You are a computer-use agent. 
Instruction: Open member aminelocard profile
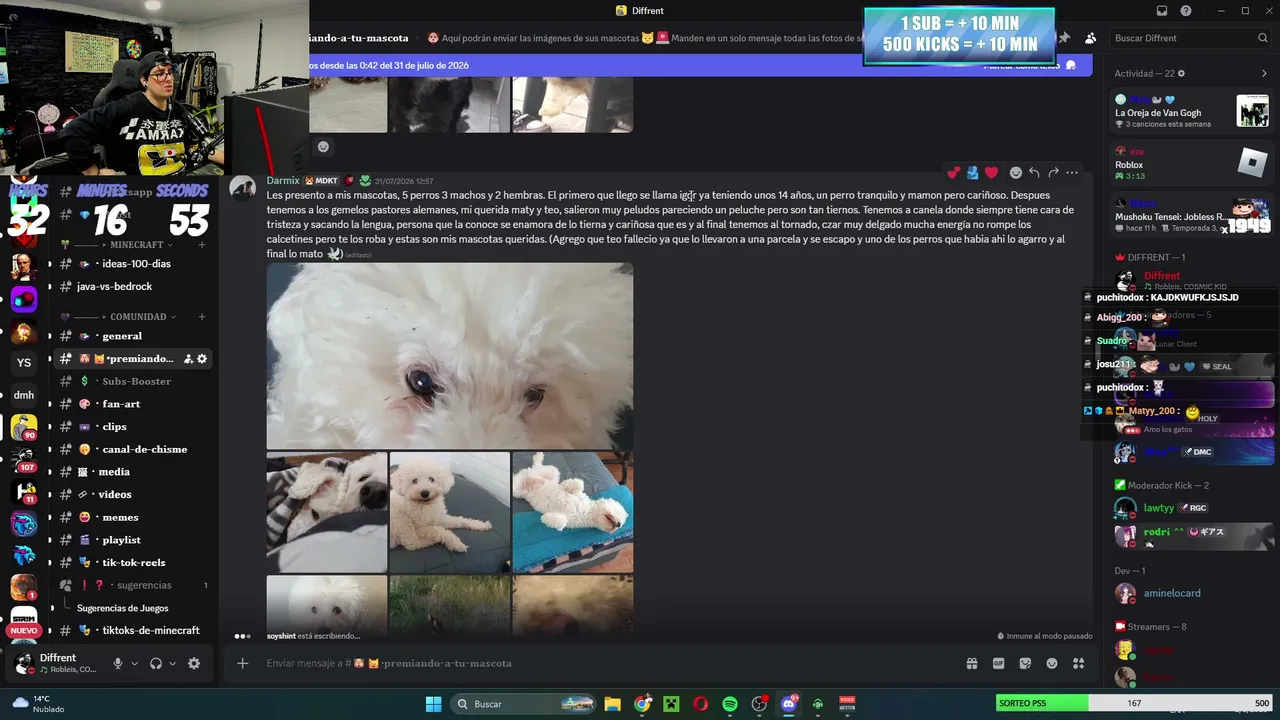pyautogui.click(x=1191, y=593)
